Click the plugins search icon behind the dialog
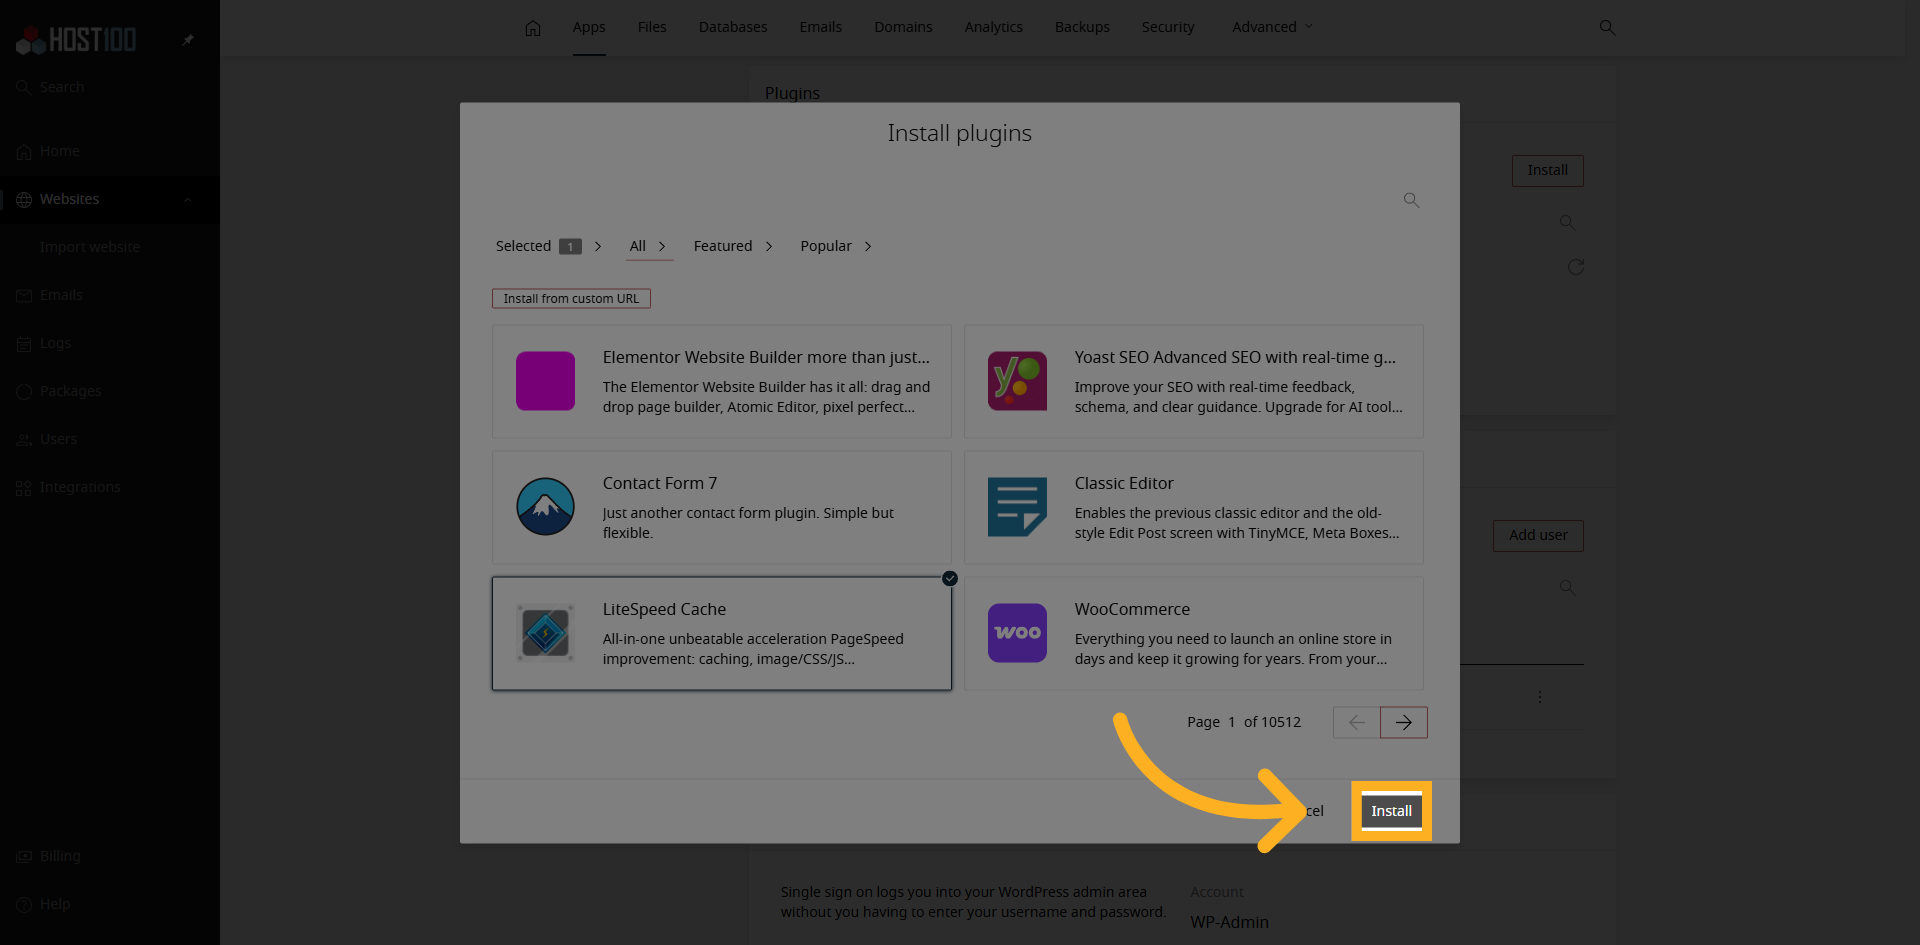This screenshot has height=945, width=1920. click(1567, 222)
